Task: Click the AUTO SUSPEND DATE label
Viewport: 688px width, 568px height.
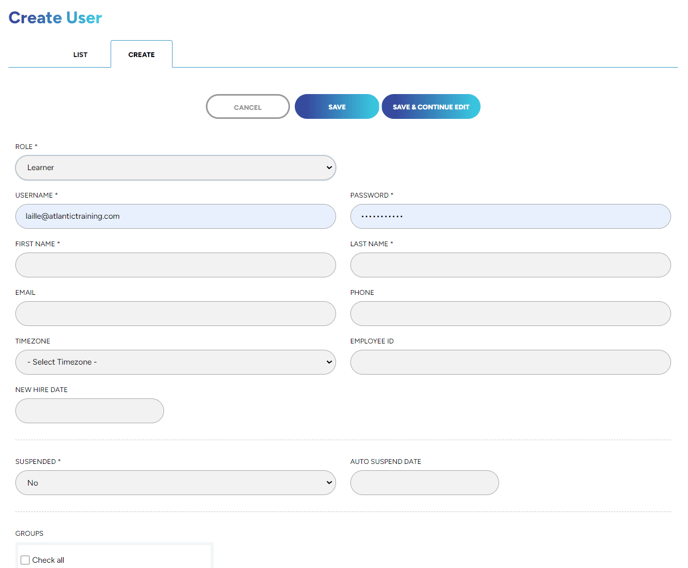Action: coord(386,461)
